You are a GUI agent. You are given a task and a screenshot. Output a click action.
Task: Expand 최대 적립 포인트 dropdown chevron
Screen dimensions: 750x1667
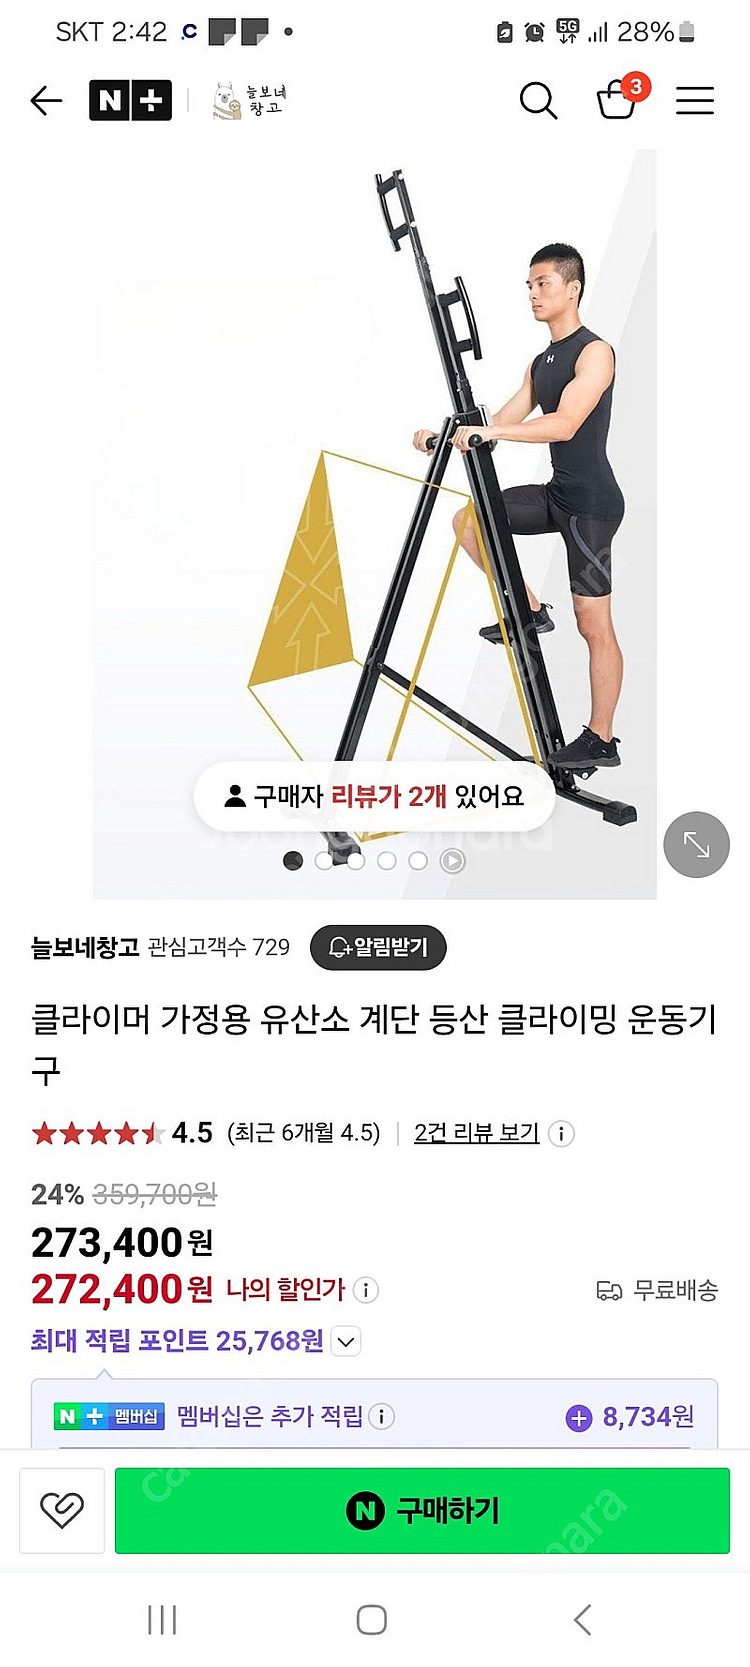[346, 1342]
